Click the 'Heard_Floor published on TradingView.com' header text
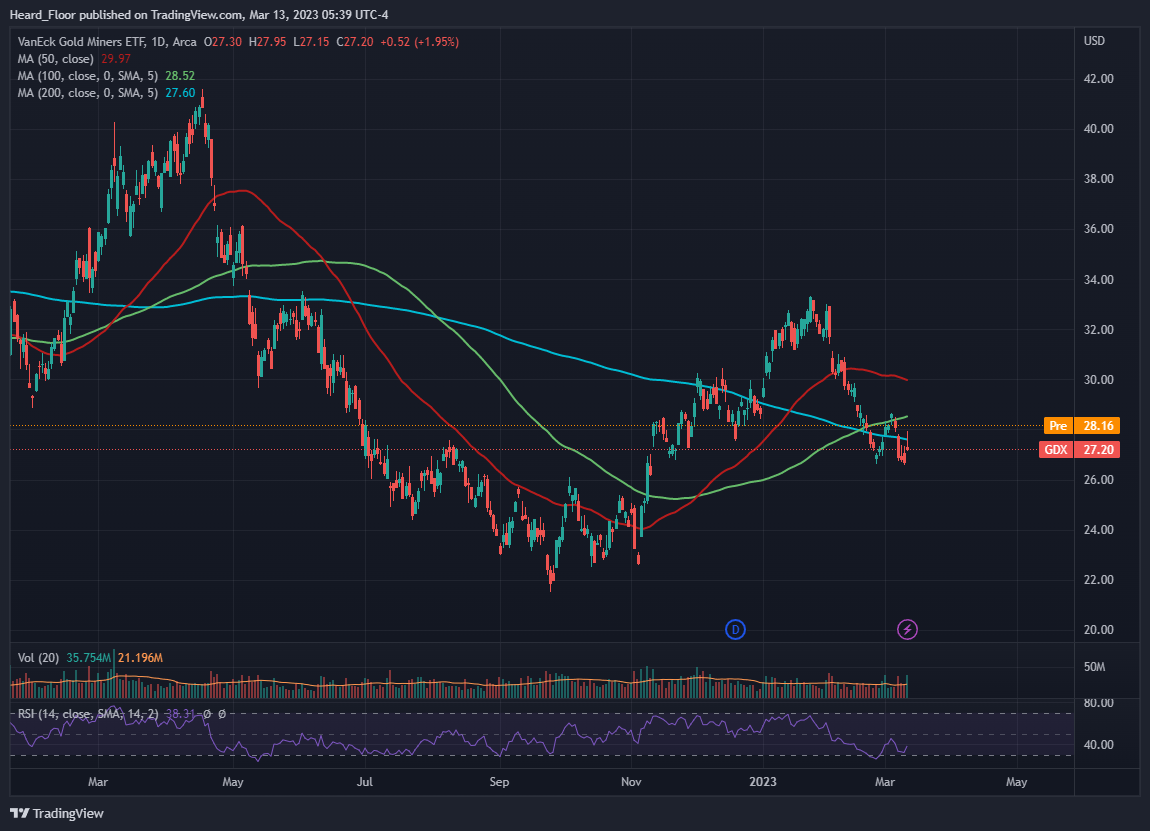Image resolution: width=1150 pixels, height=831 pixels. point(126,15)
